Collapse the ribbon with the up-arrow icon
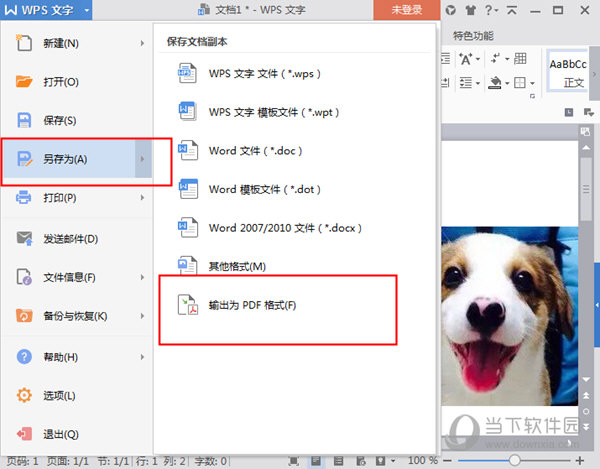Screen dimensions: 600x469 512,10
